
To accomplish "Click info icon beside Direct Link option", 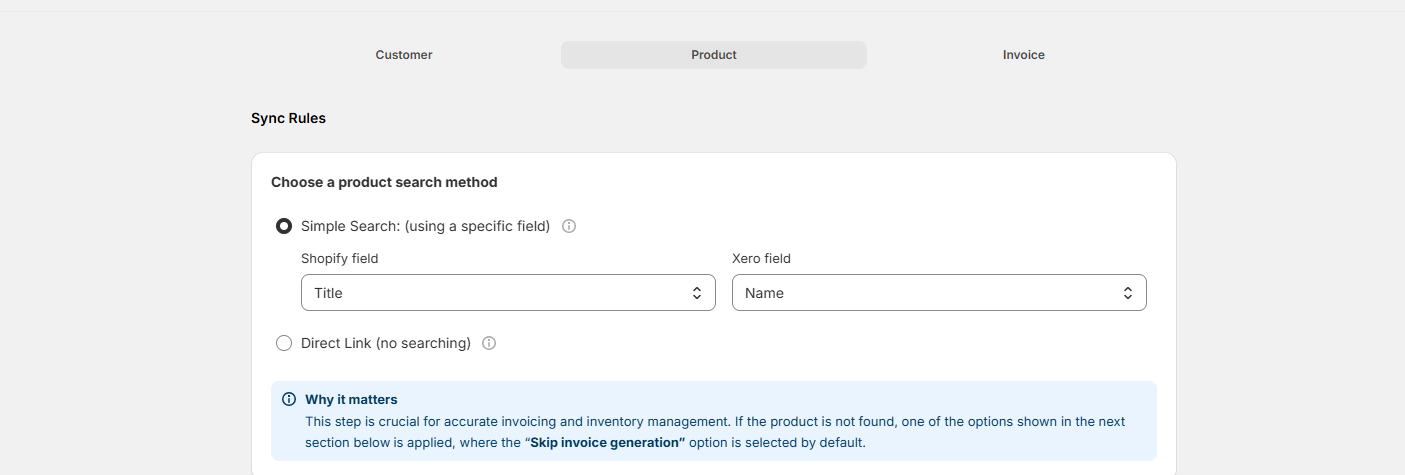I will pos(489,343).
